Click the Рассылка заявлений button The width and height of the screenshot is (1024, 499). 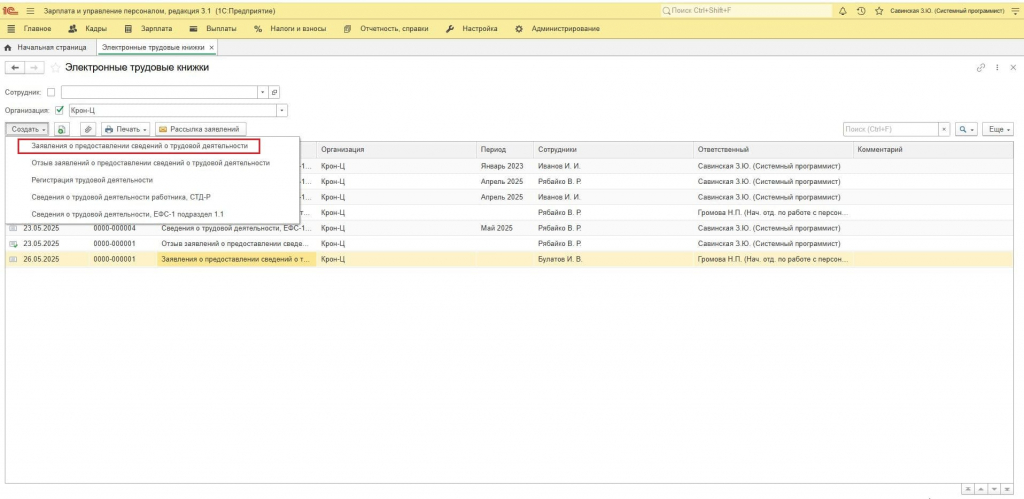click(200, 129)
